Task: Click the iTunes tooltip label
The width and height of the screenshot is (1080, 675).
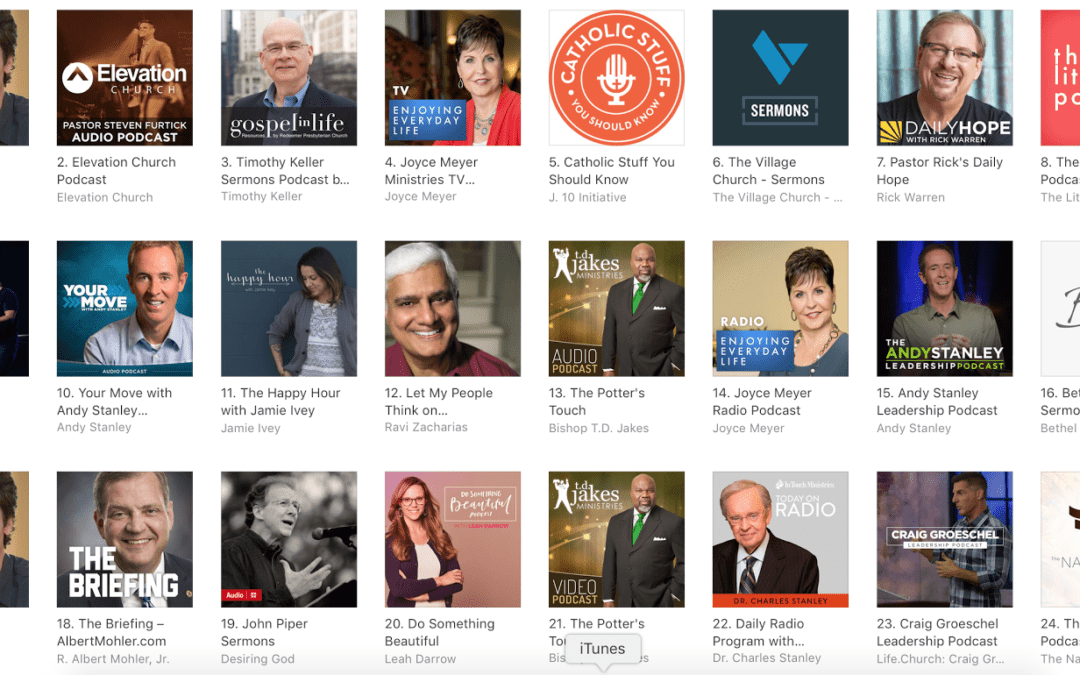Action: (x=603, y=649)
